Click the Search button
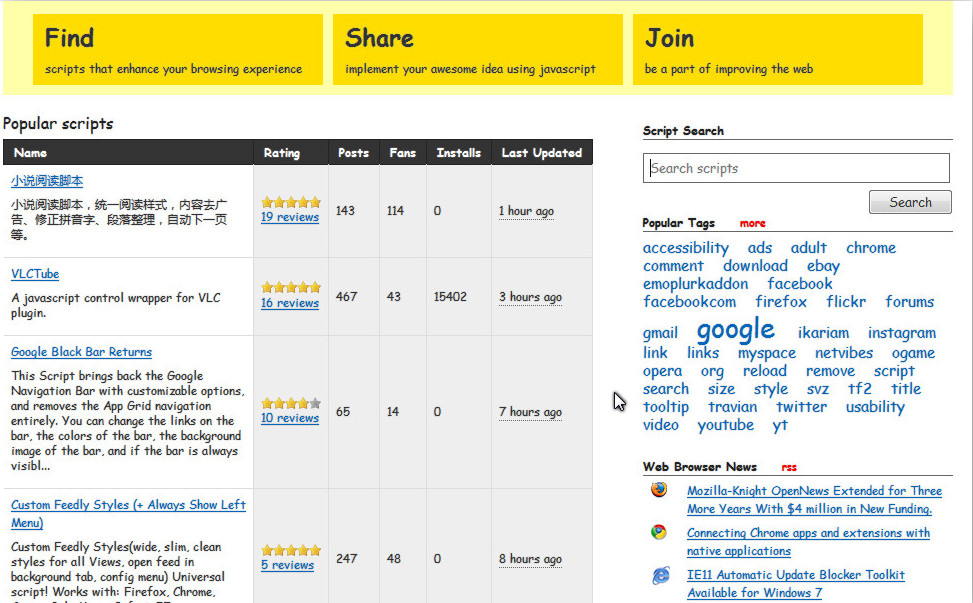The width and height of the screenshot is (973, 603). pyautogui.click(x=909, y=202)
